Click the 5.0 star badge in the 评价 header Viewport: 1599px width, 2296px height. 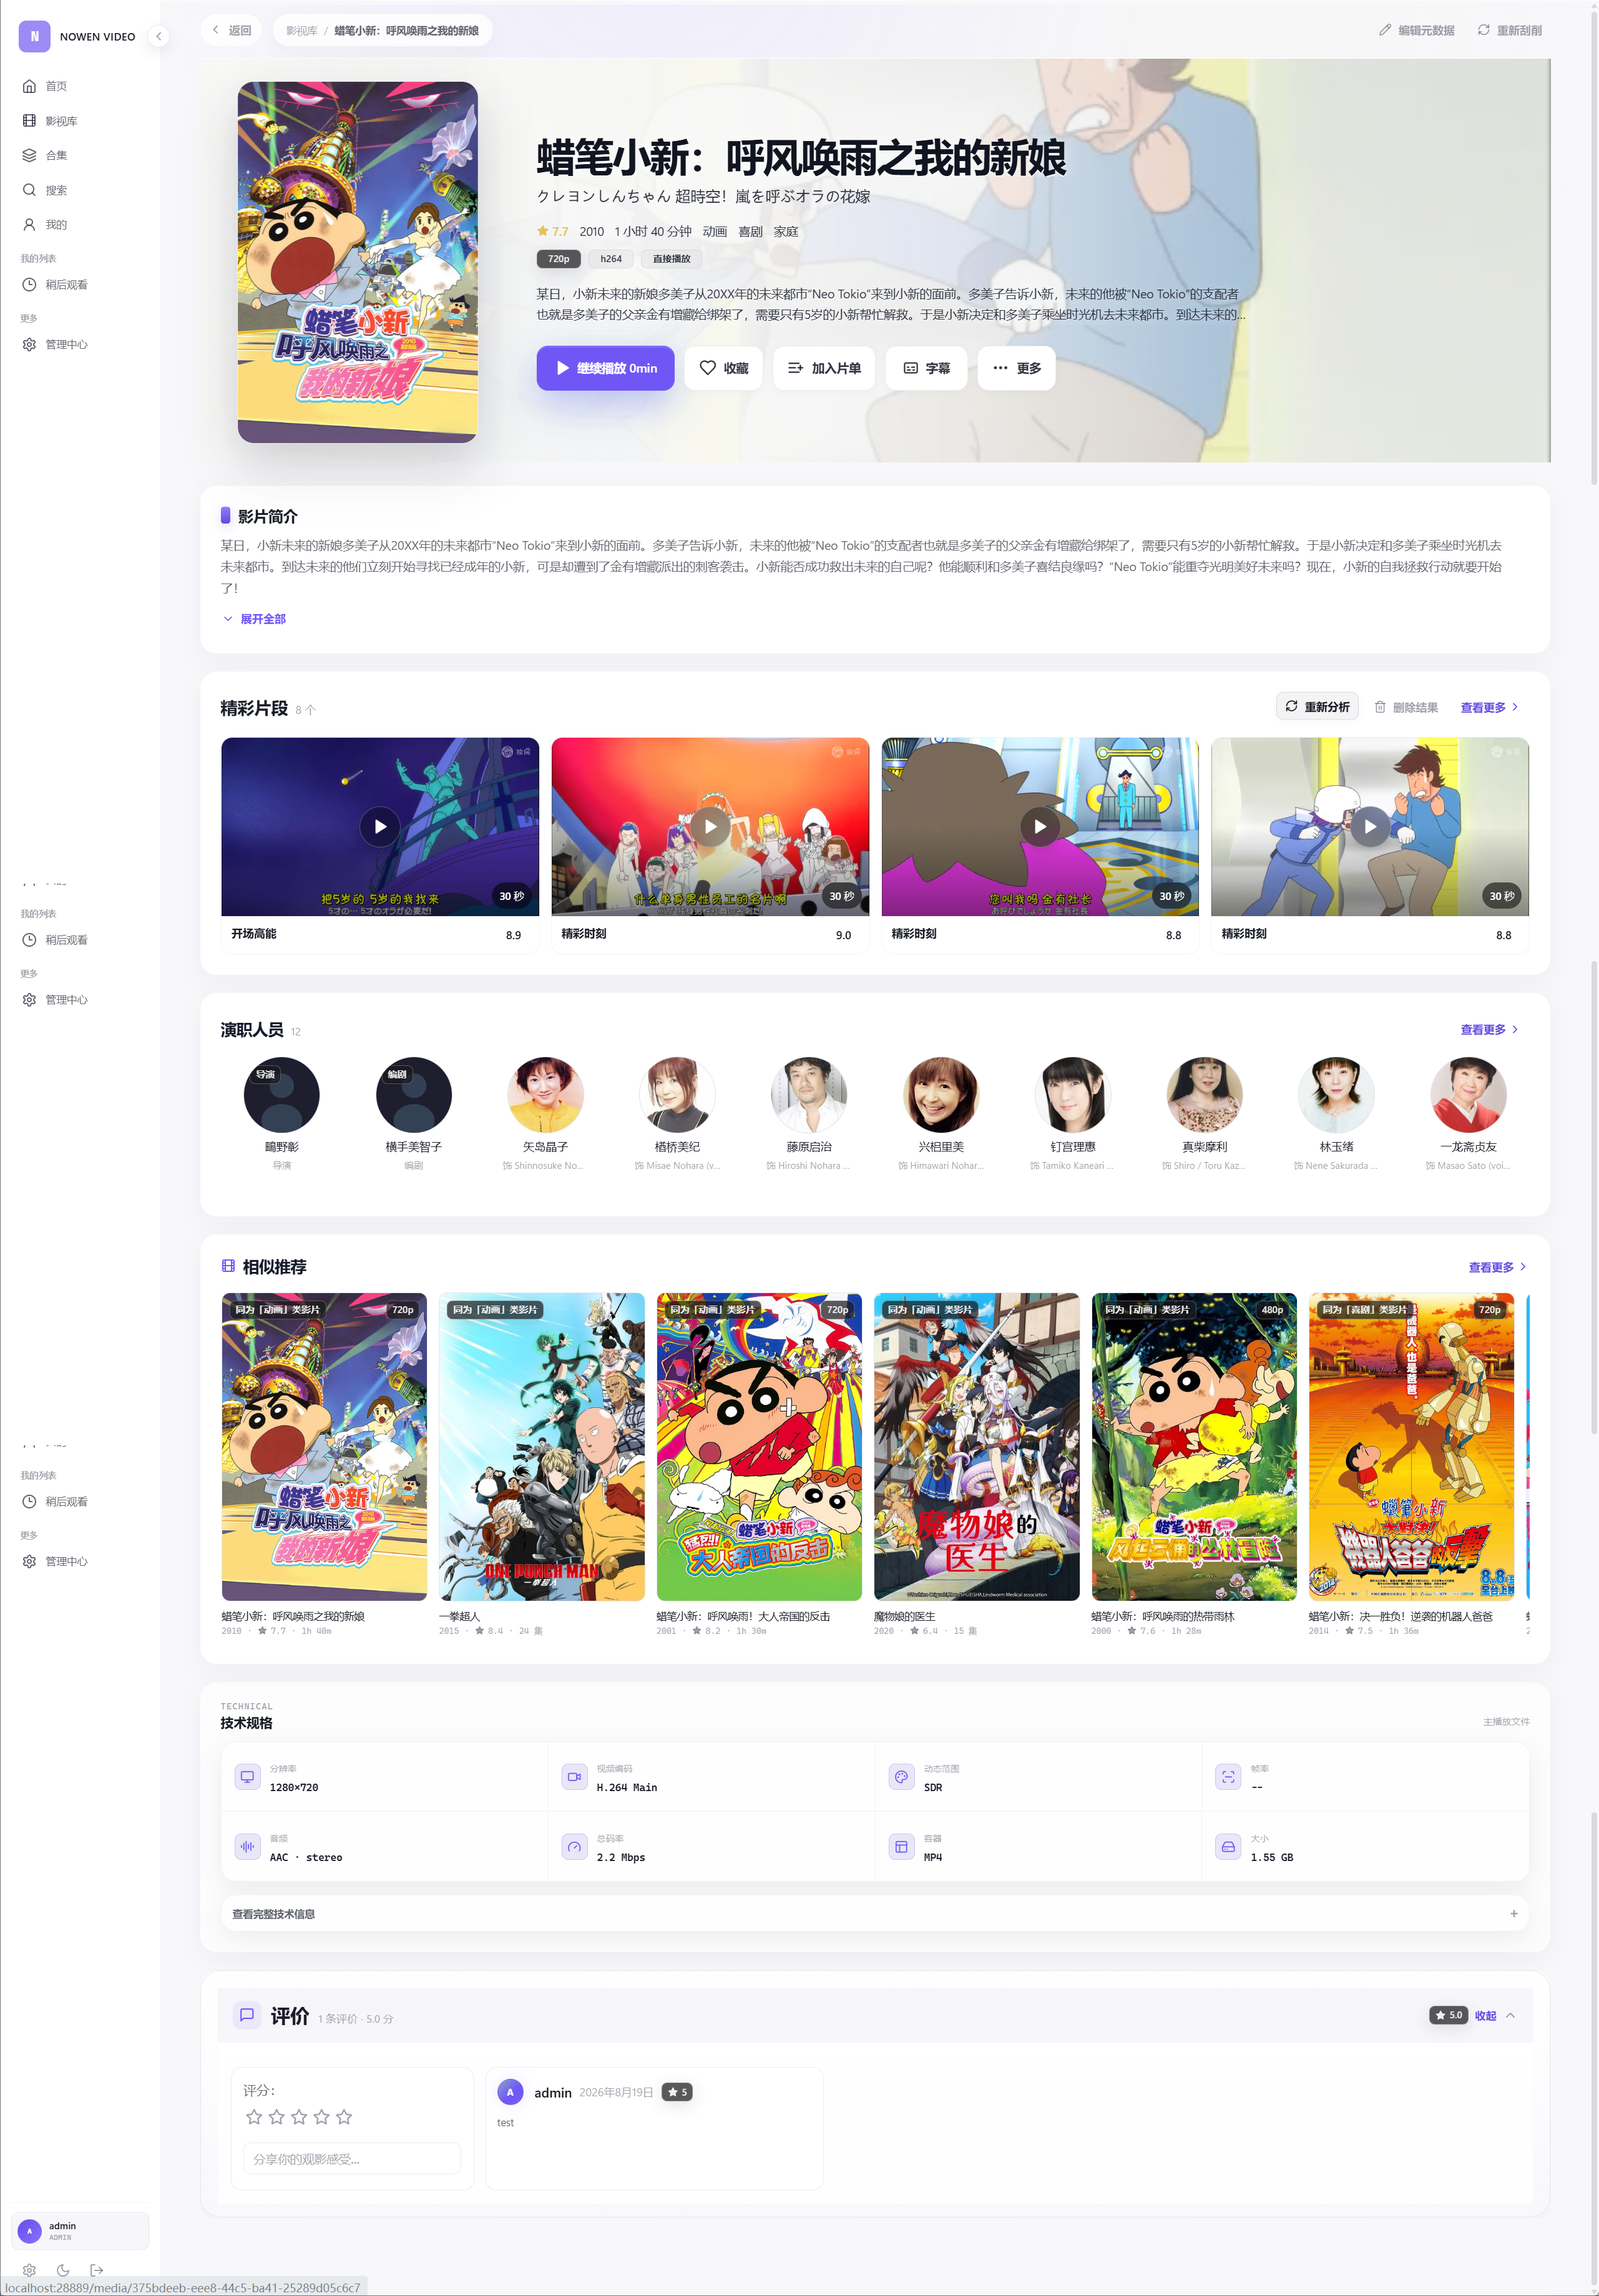pos(1448,2016)
